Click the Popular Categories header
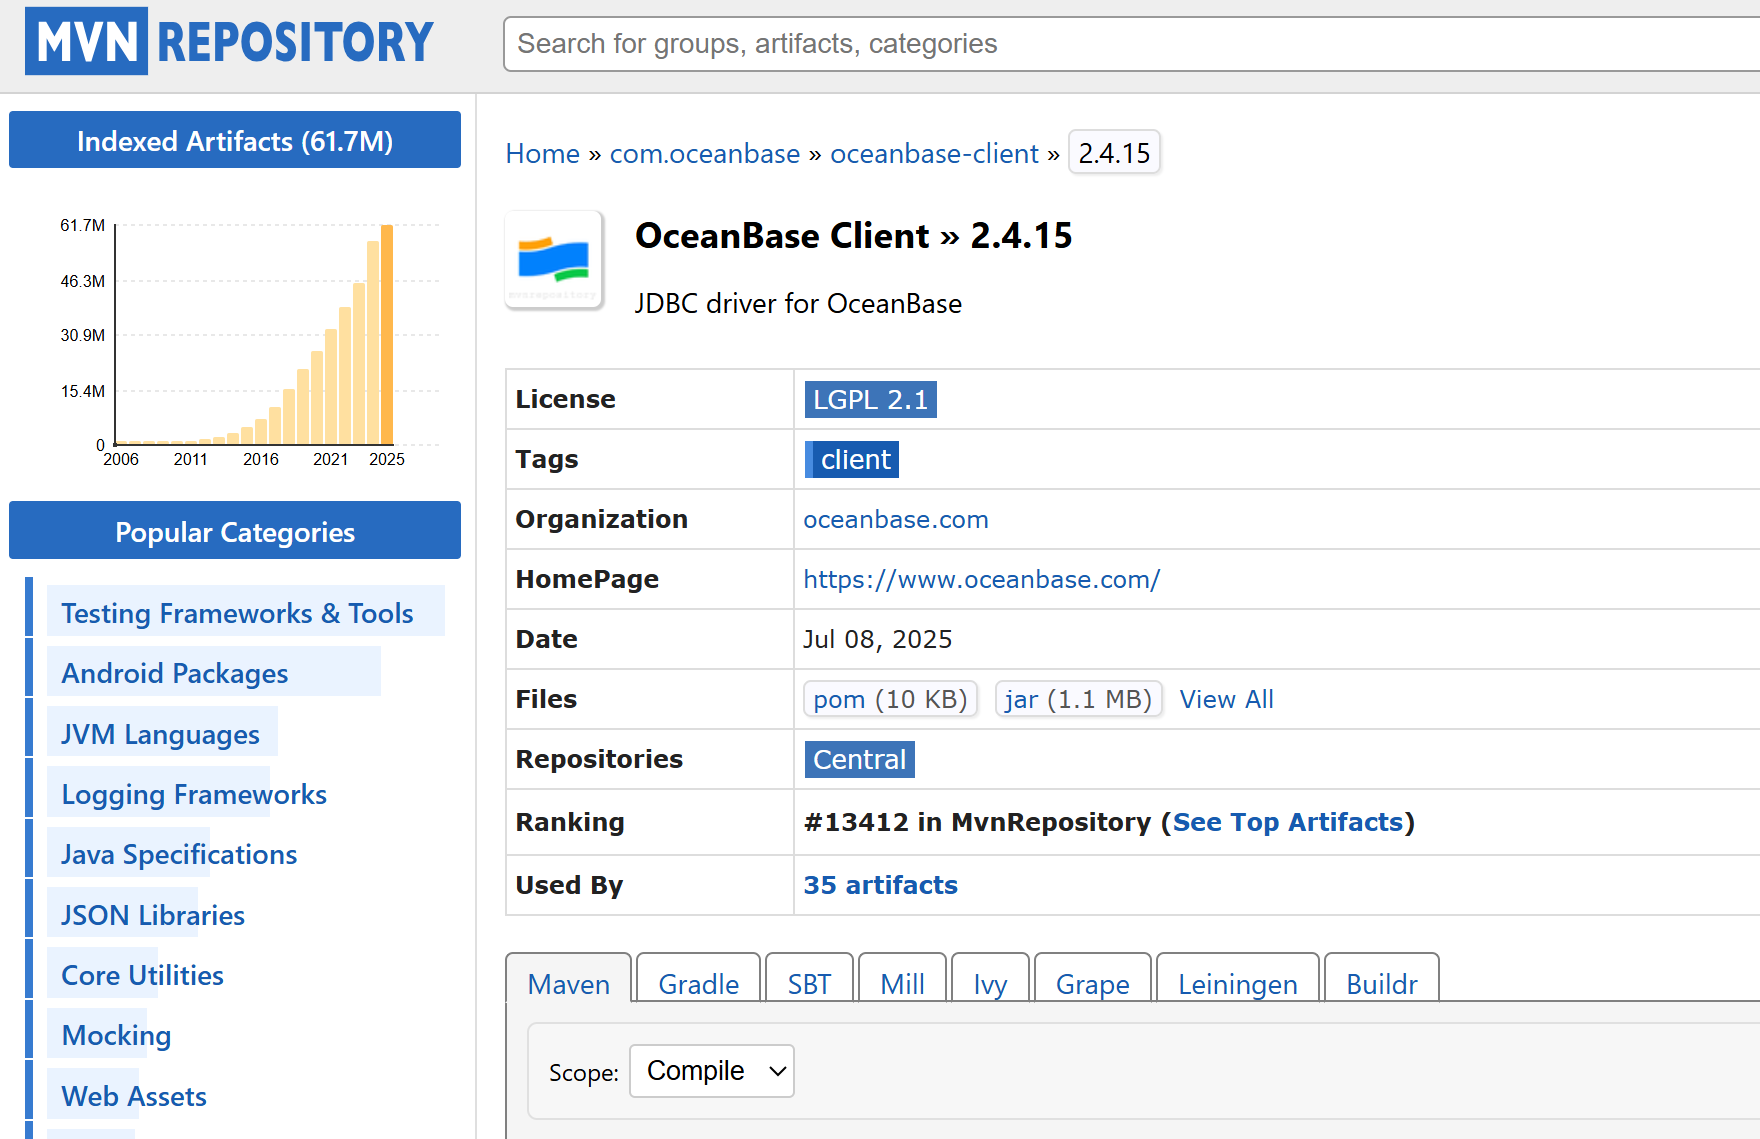 point(235,531)
